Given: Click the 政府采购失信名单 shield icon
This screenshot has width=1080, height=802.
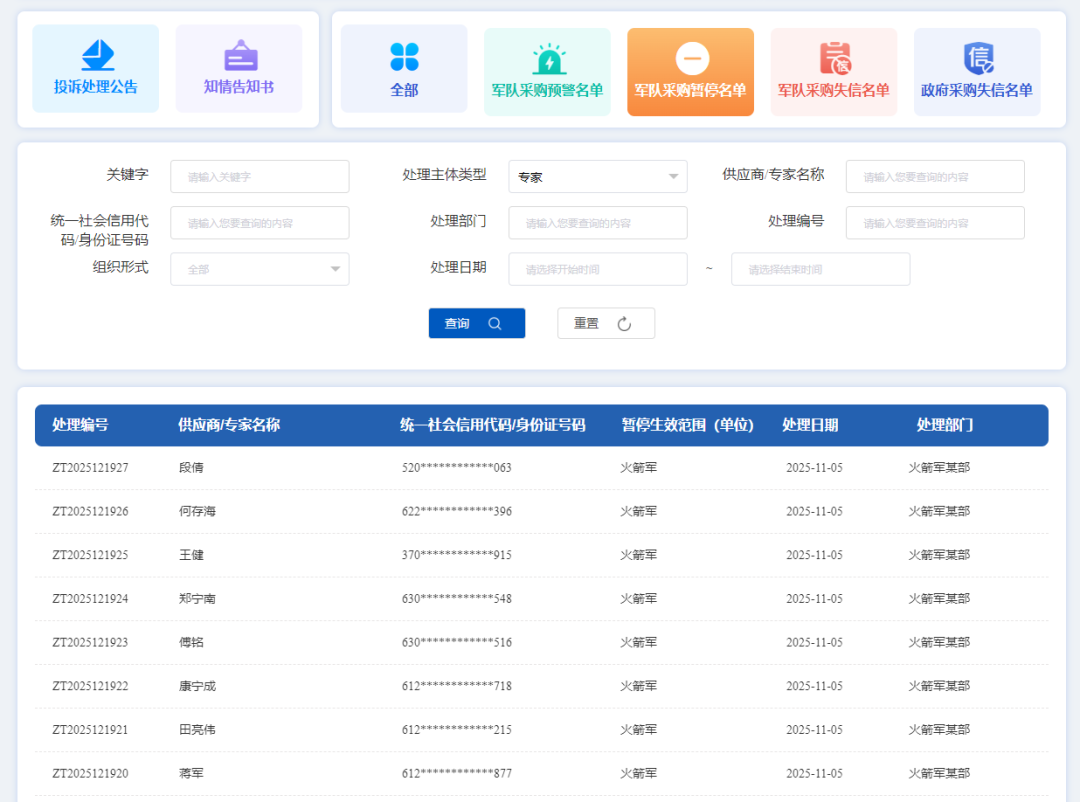Looking at the screenshot, I should click(x=976, y=57).
